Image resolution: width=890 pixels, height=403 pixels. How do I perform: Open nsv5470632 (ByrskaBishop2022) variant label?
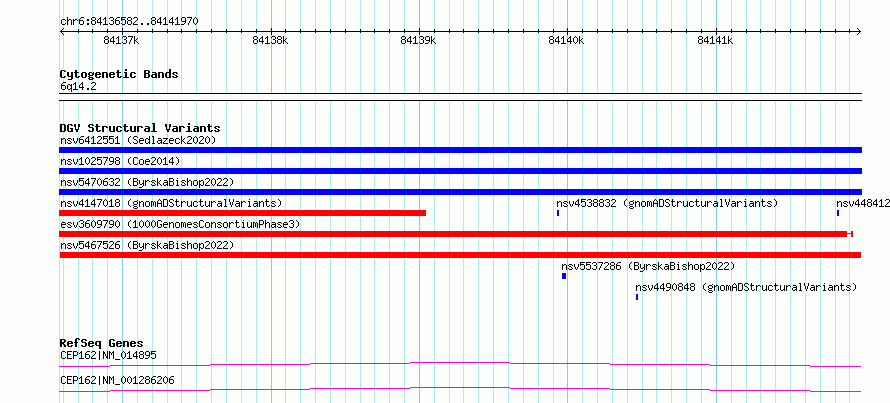[x=147, y=182]
